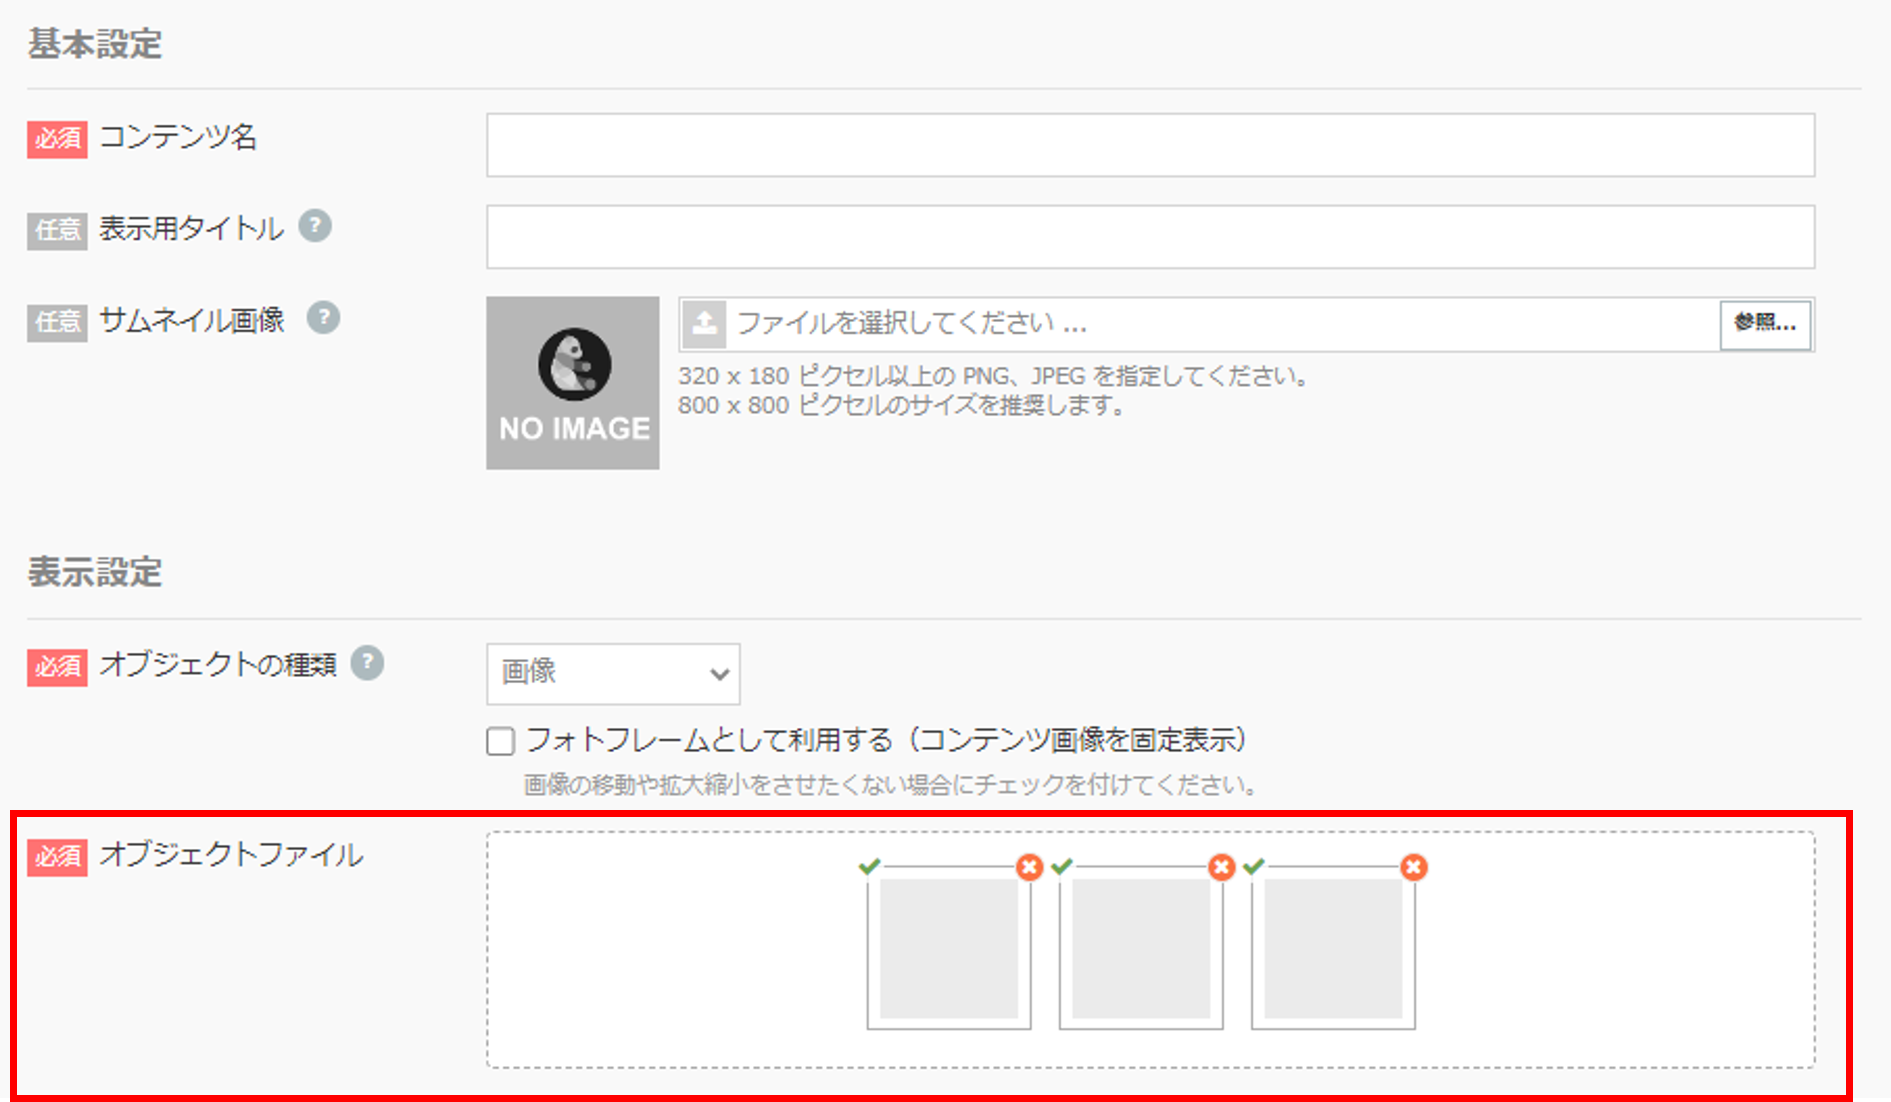Screen dimensions: 1891x1102
Task: Select the first object file thumbnail
Action: (949, 948)
